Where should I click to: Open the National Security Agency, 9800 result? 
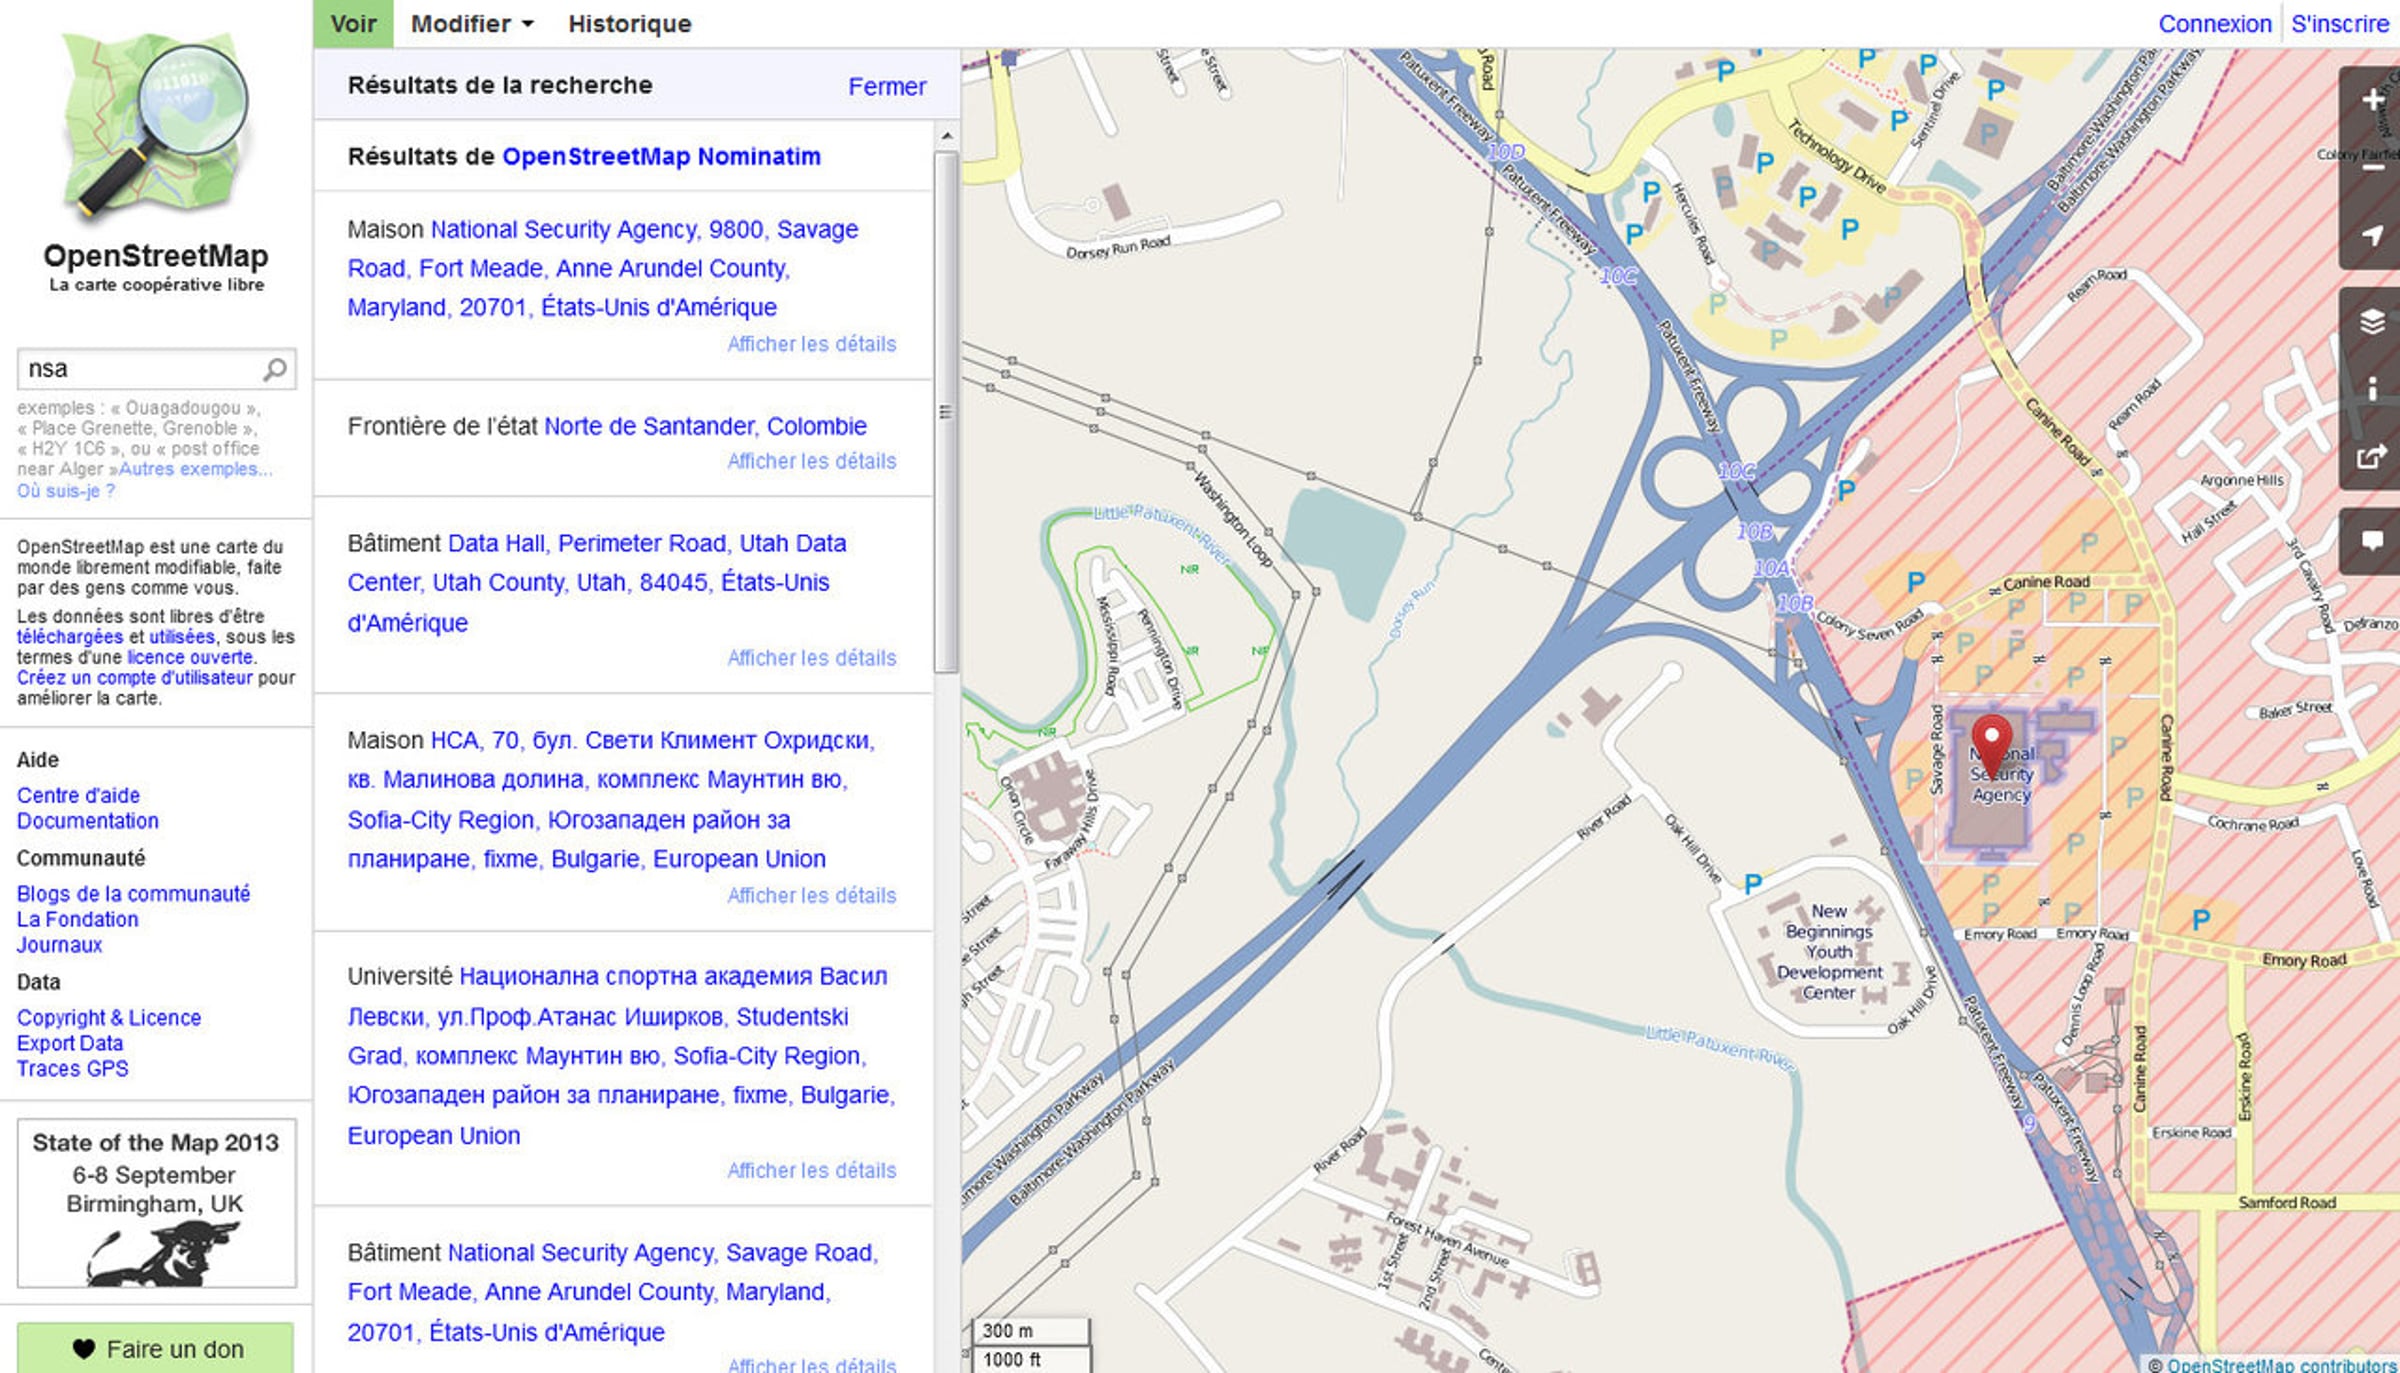click(603, 268)
